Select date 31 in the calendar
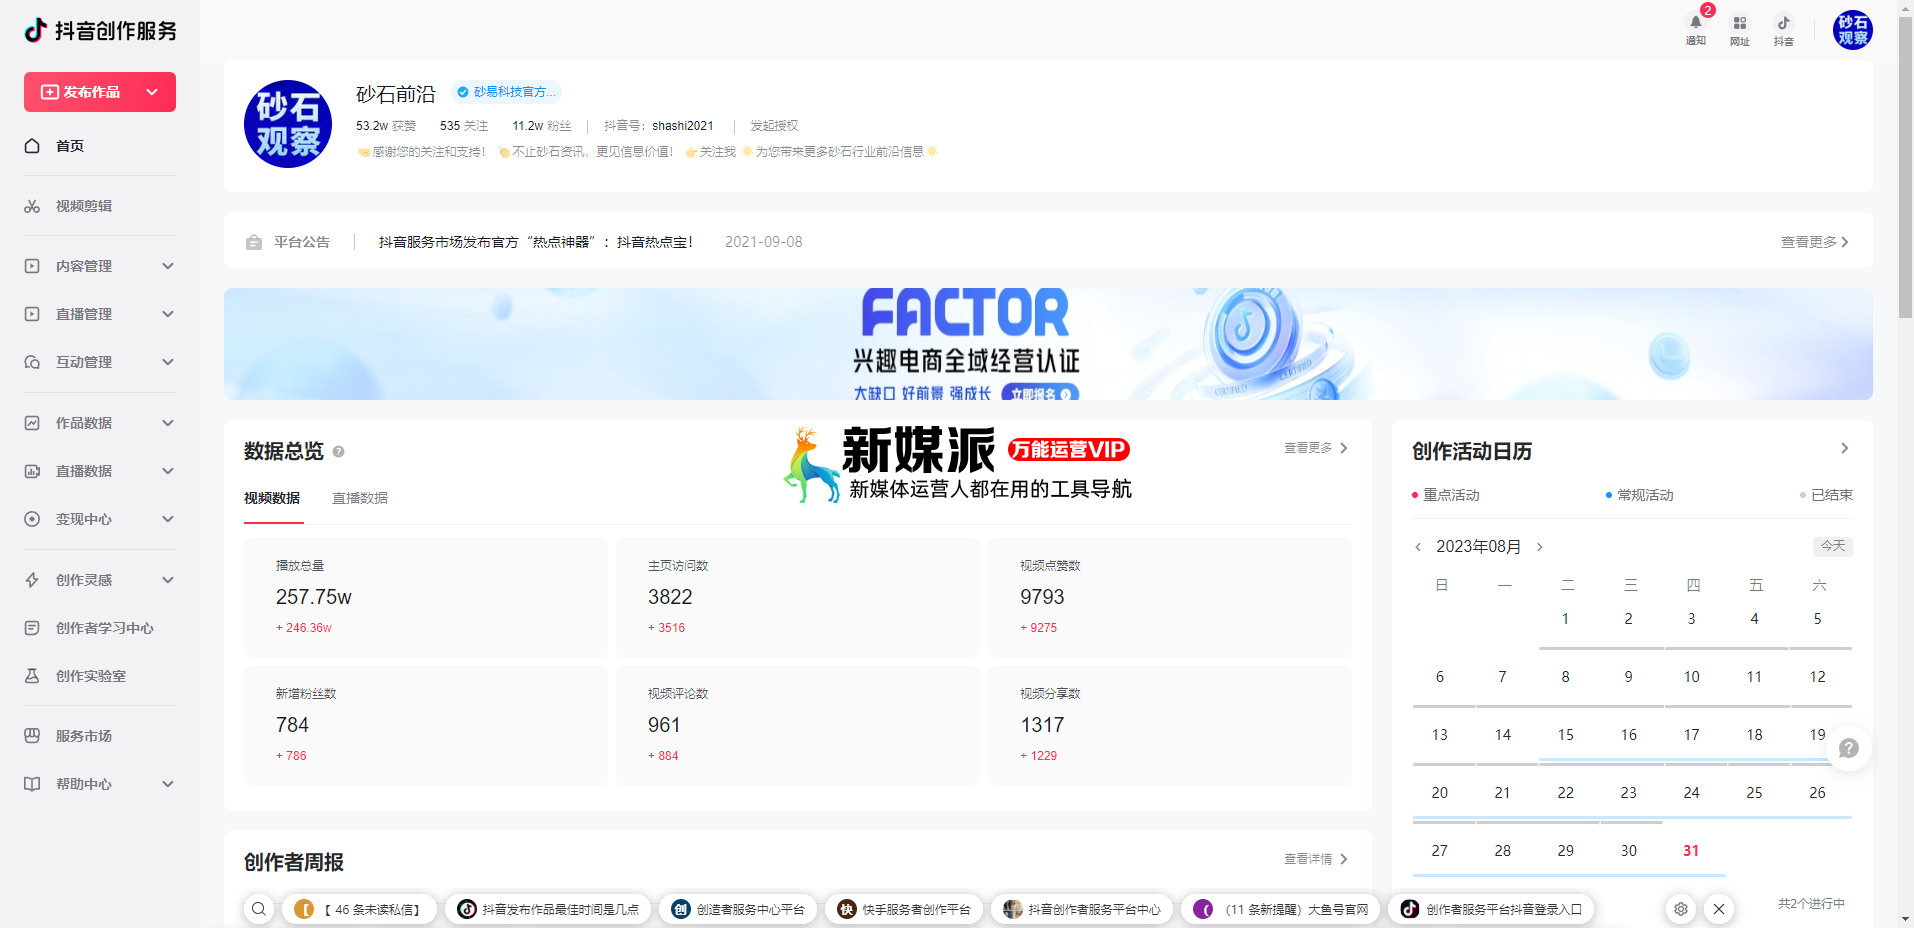Viewport: 1914px width, 928px height. (1691, 851)
